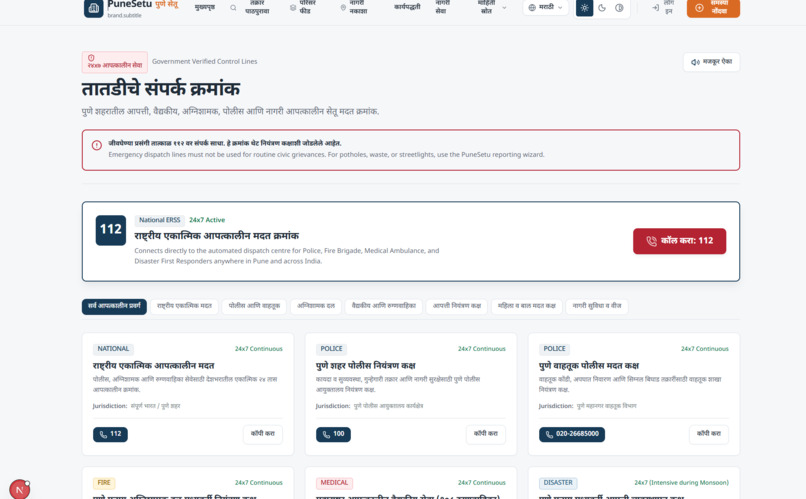Click the पुणे शहर पोलीस नियंत्रण कक्ष title
806x499 pixels.
click(x=365, y=366)
